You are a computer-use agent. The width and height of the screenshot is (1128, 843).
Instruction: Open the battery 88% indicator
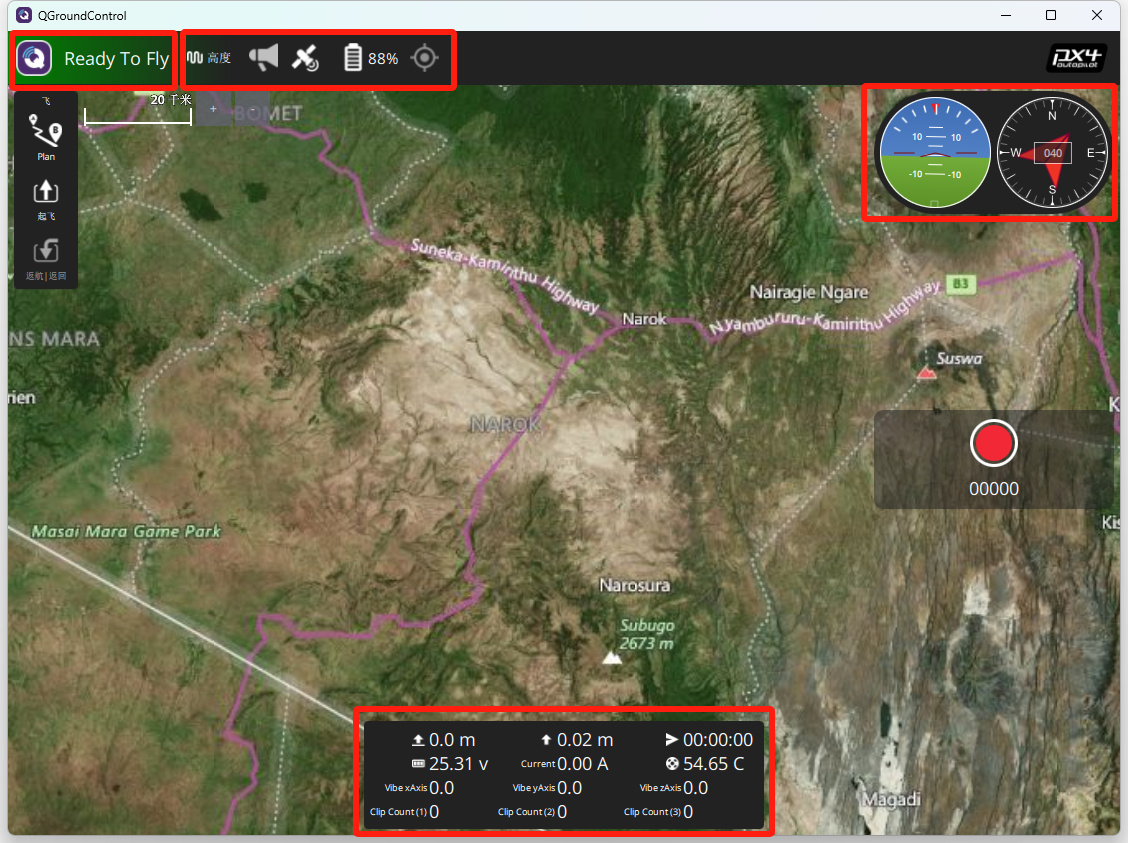click(x=371, y=58)
